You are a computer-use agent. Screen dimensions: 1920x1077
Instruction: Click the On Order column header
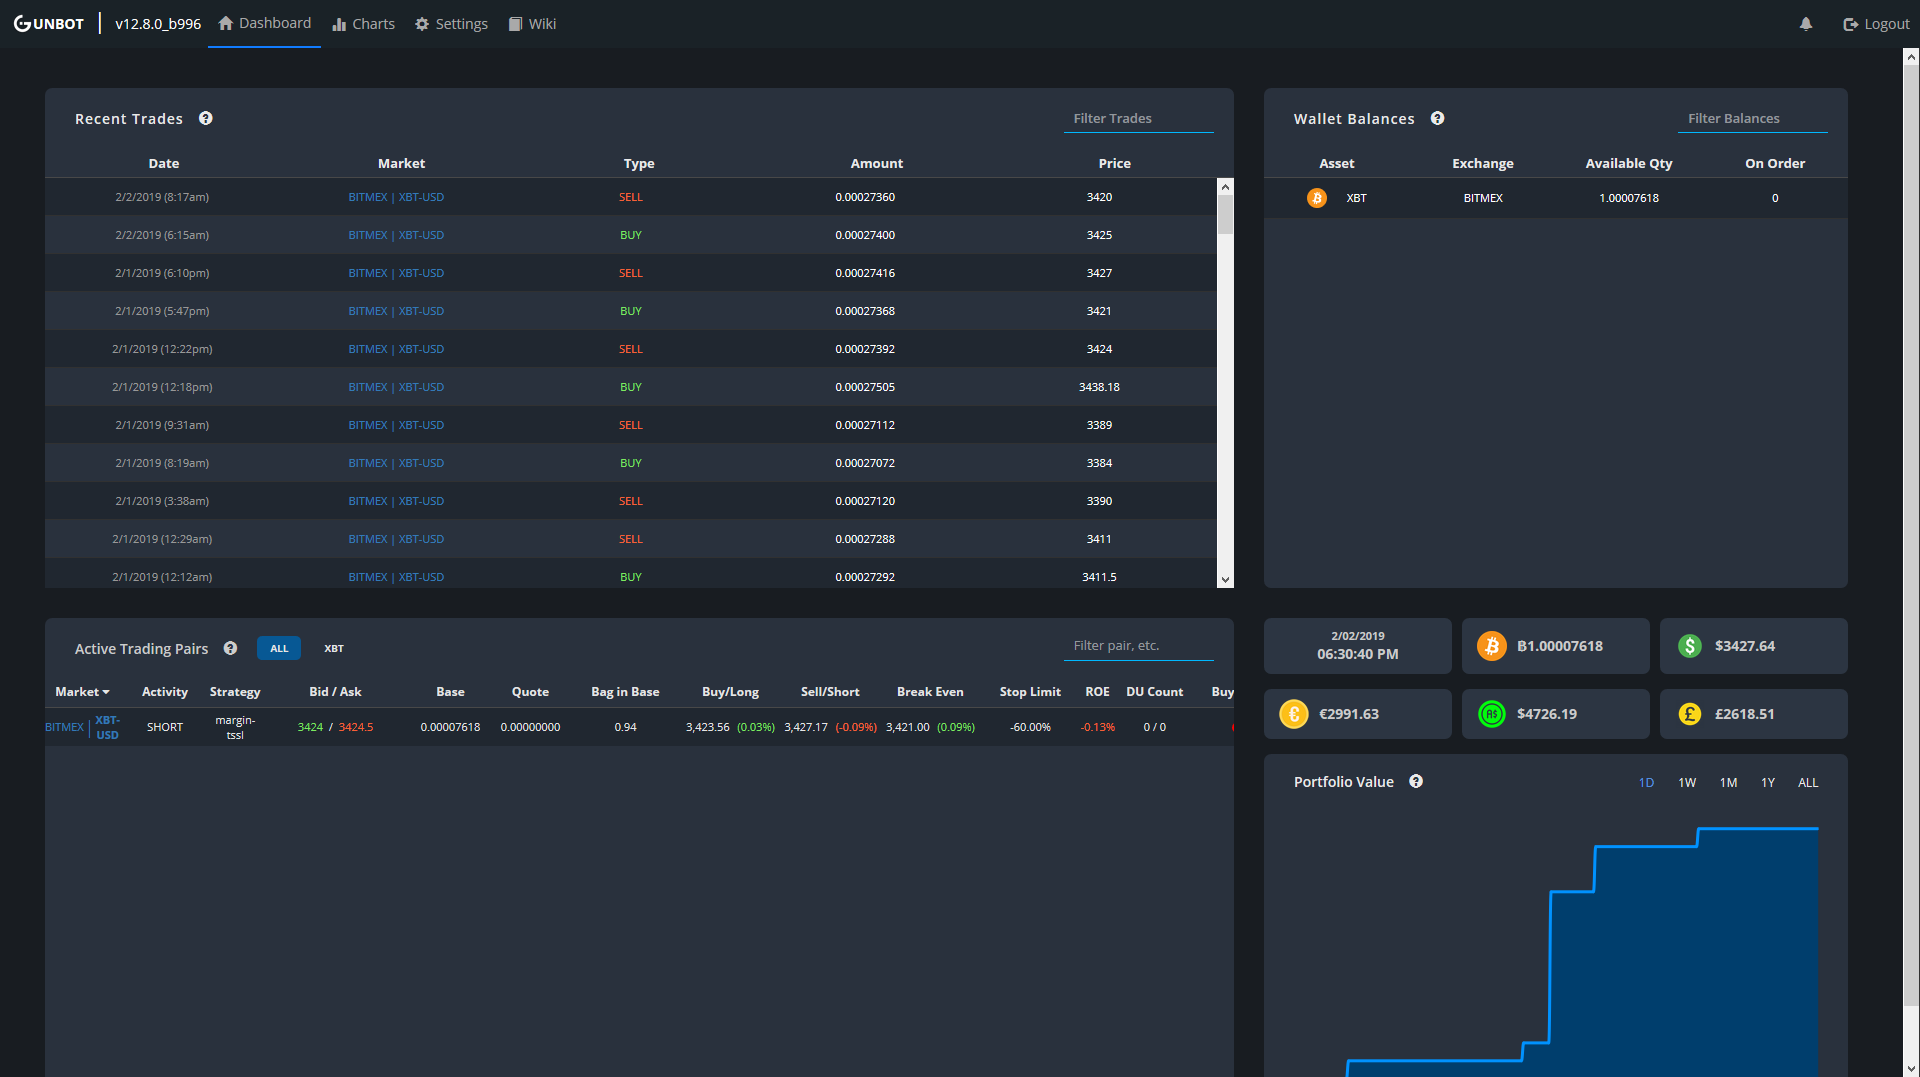[x=1775, y=163]
